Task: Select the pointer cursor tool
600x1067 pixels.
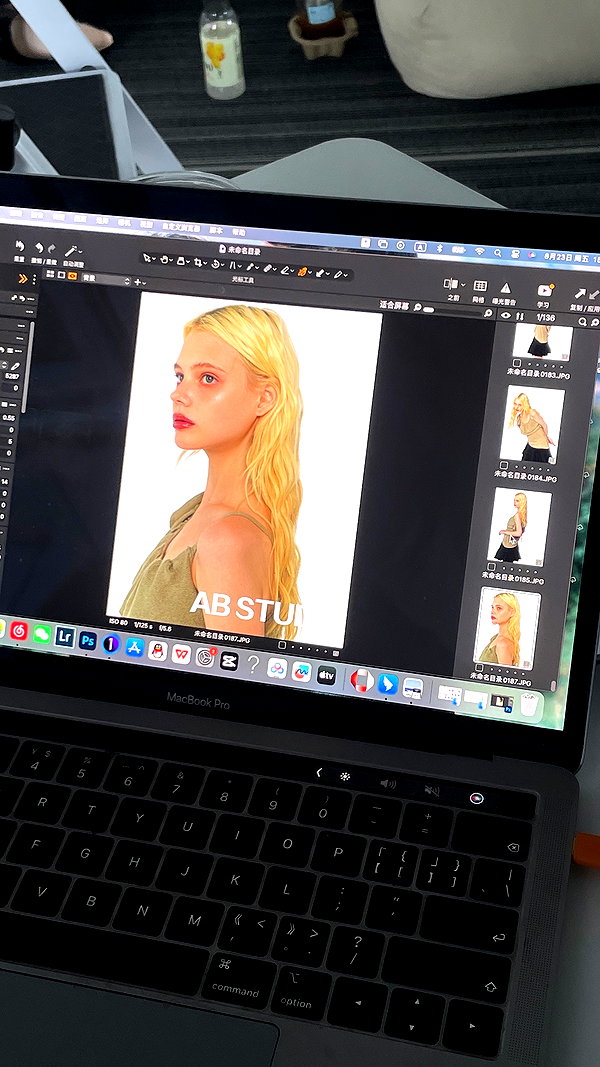Action: [146, 258]
